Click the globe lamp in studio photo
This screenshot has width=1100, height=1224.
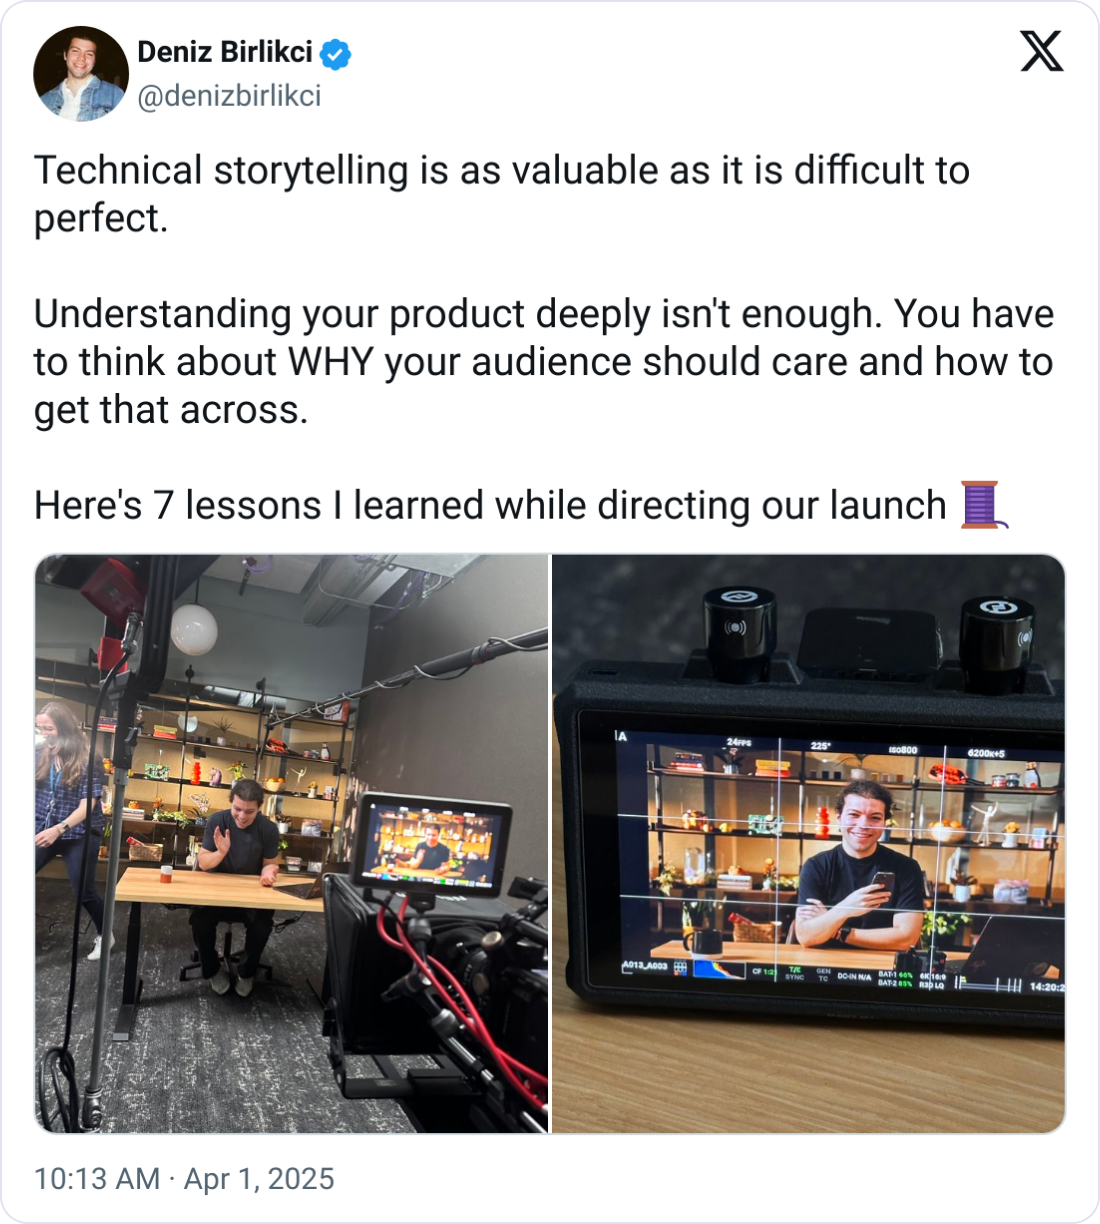click(x=193, y=630)
